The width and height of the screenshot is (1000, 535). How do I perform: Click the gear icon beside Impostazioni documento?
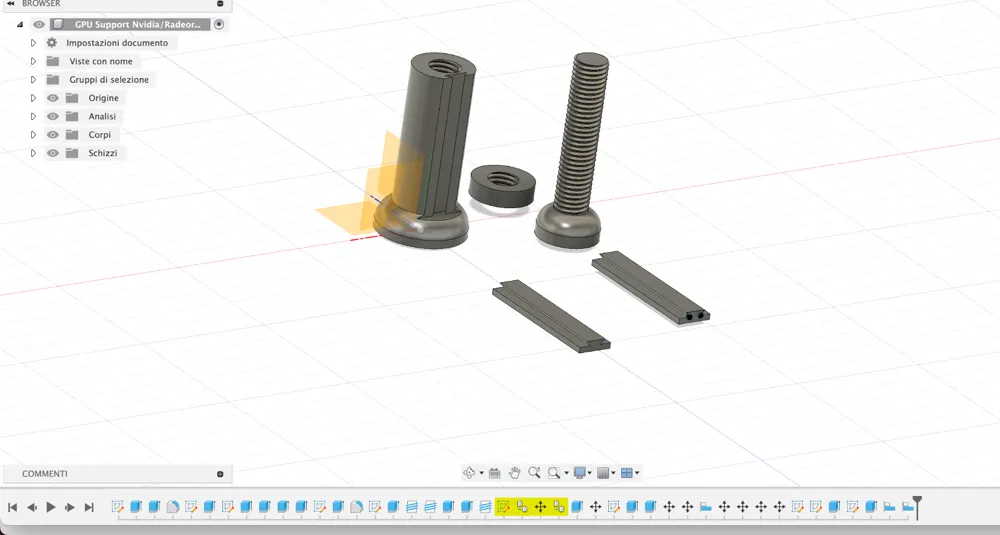click(x=52, y=43)
